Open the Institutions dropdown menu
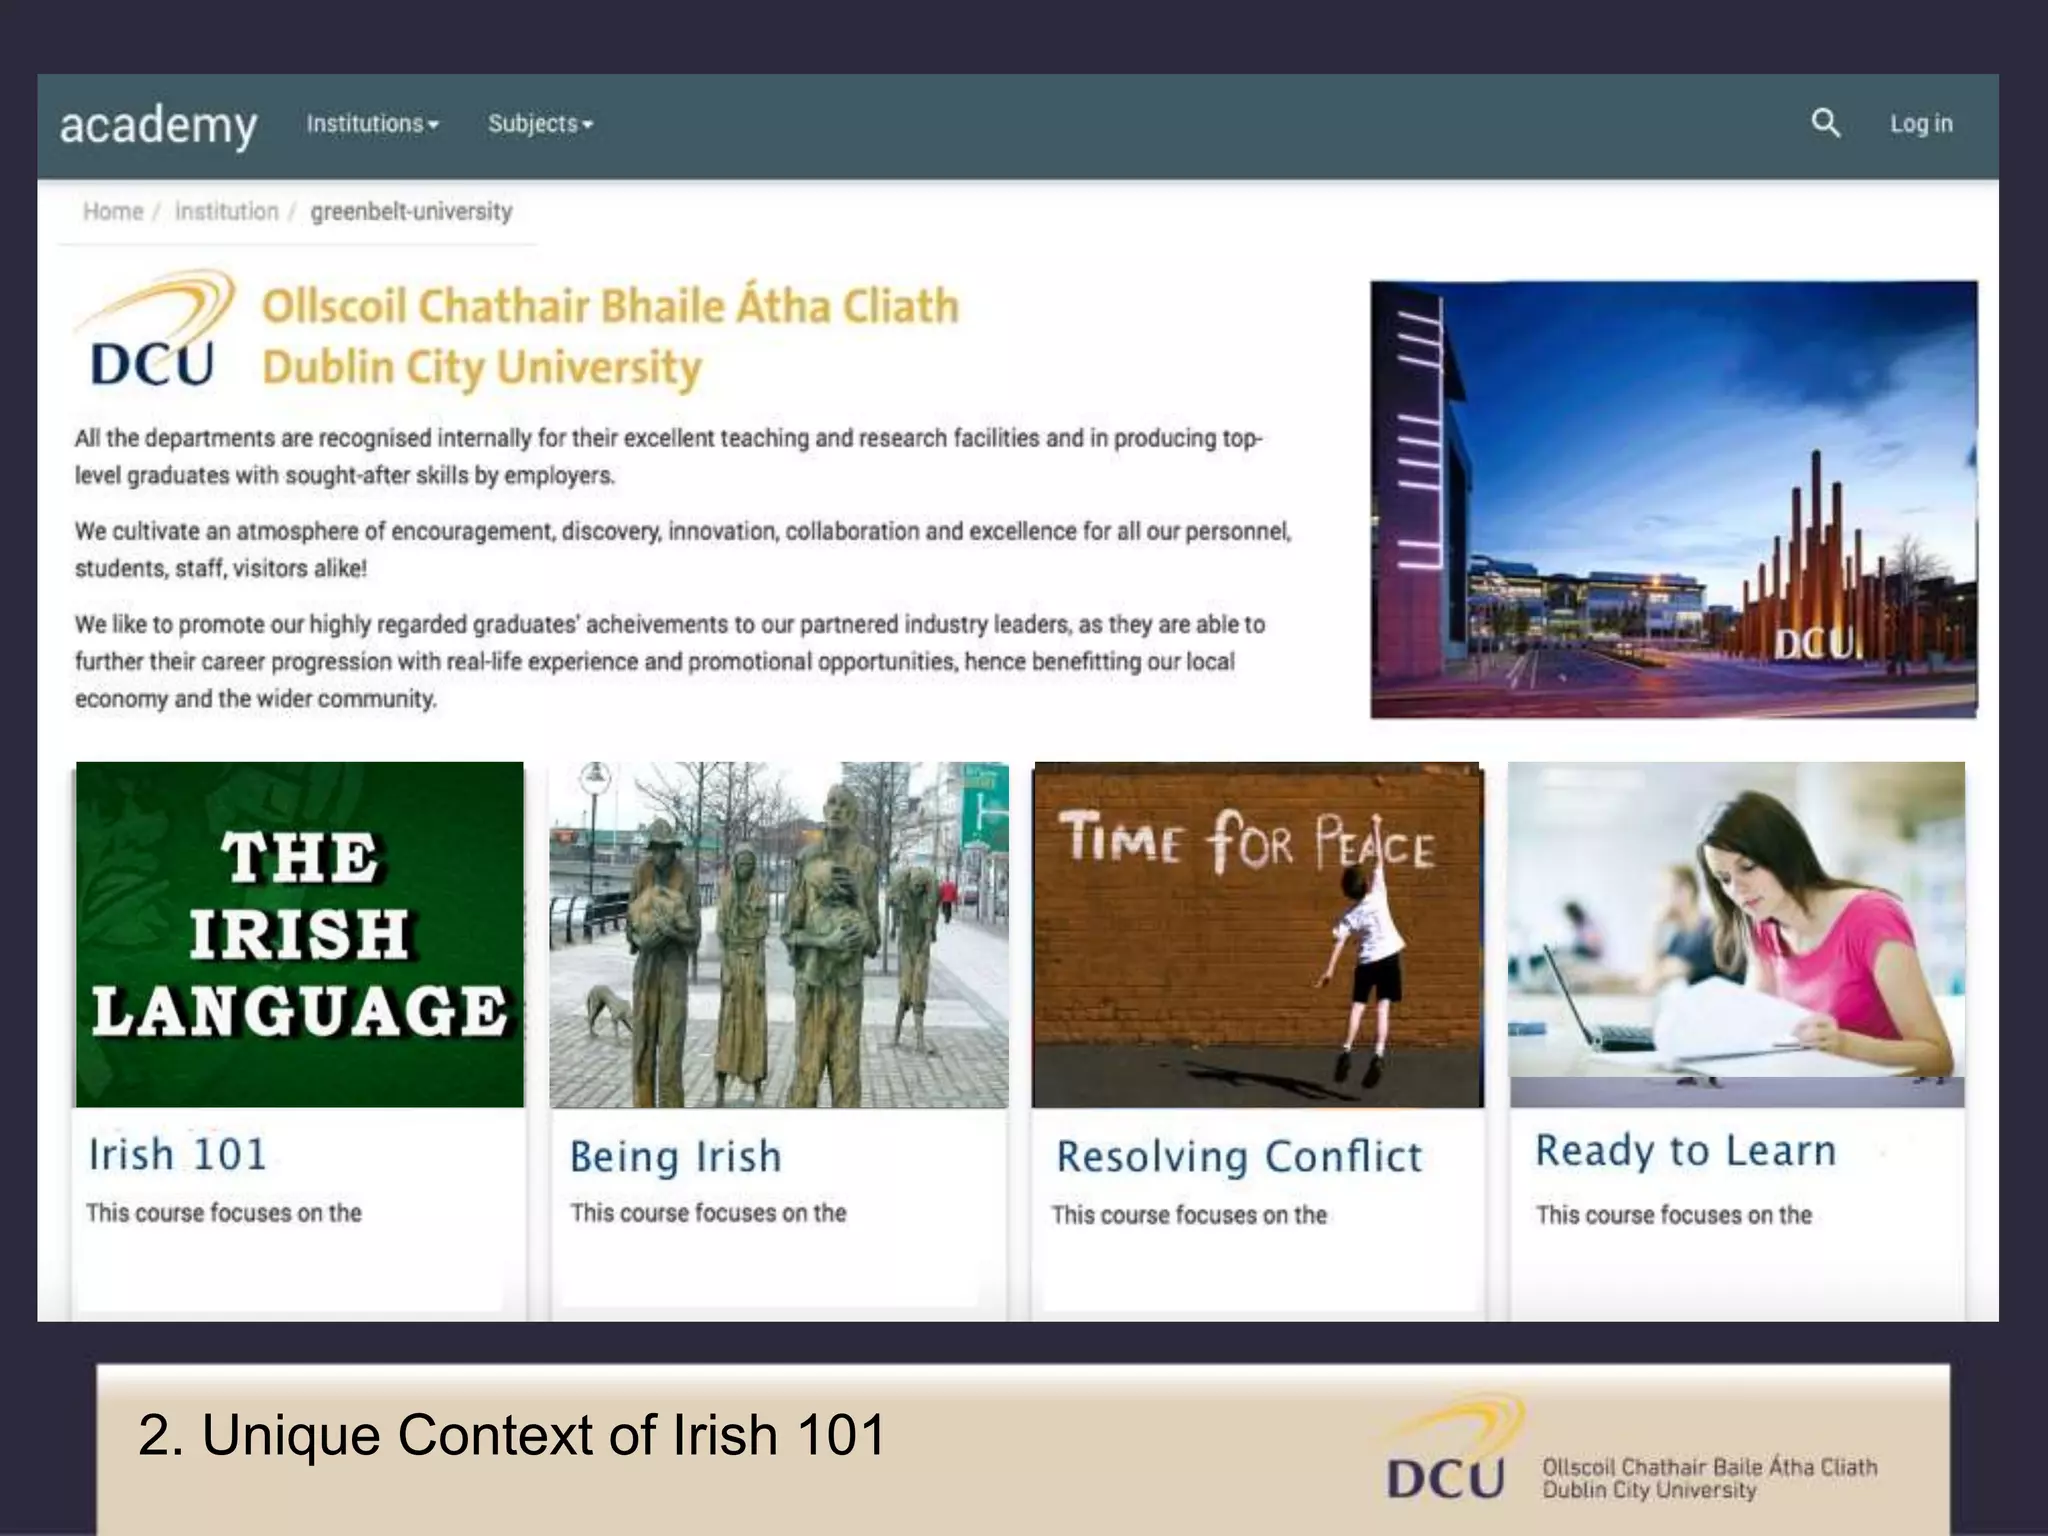This screenshot has width=2048, height=1536. pyautogui.click(x=372, y=124)
